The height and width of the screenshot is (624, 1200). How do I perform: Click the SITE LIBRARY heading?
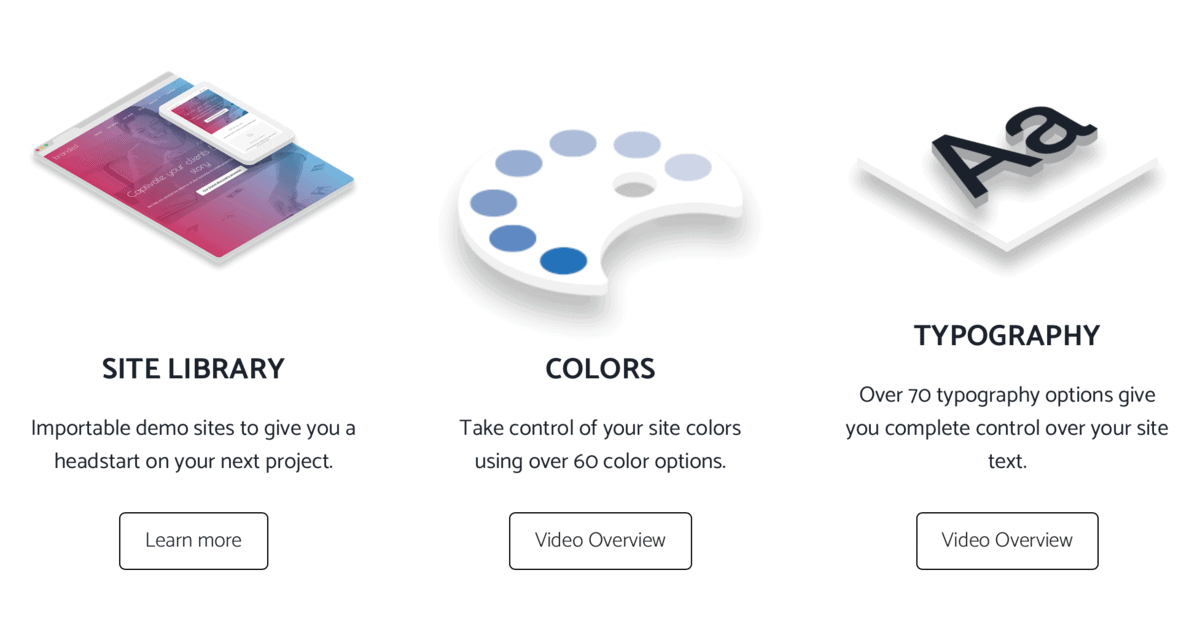point(193,369)
